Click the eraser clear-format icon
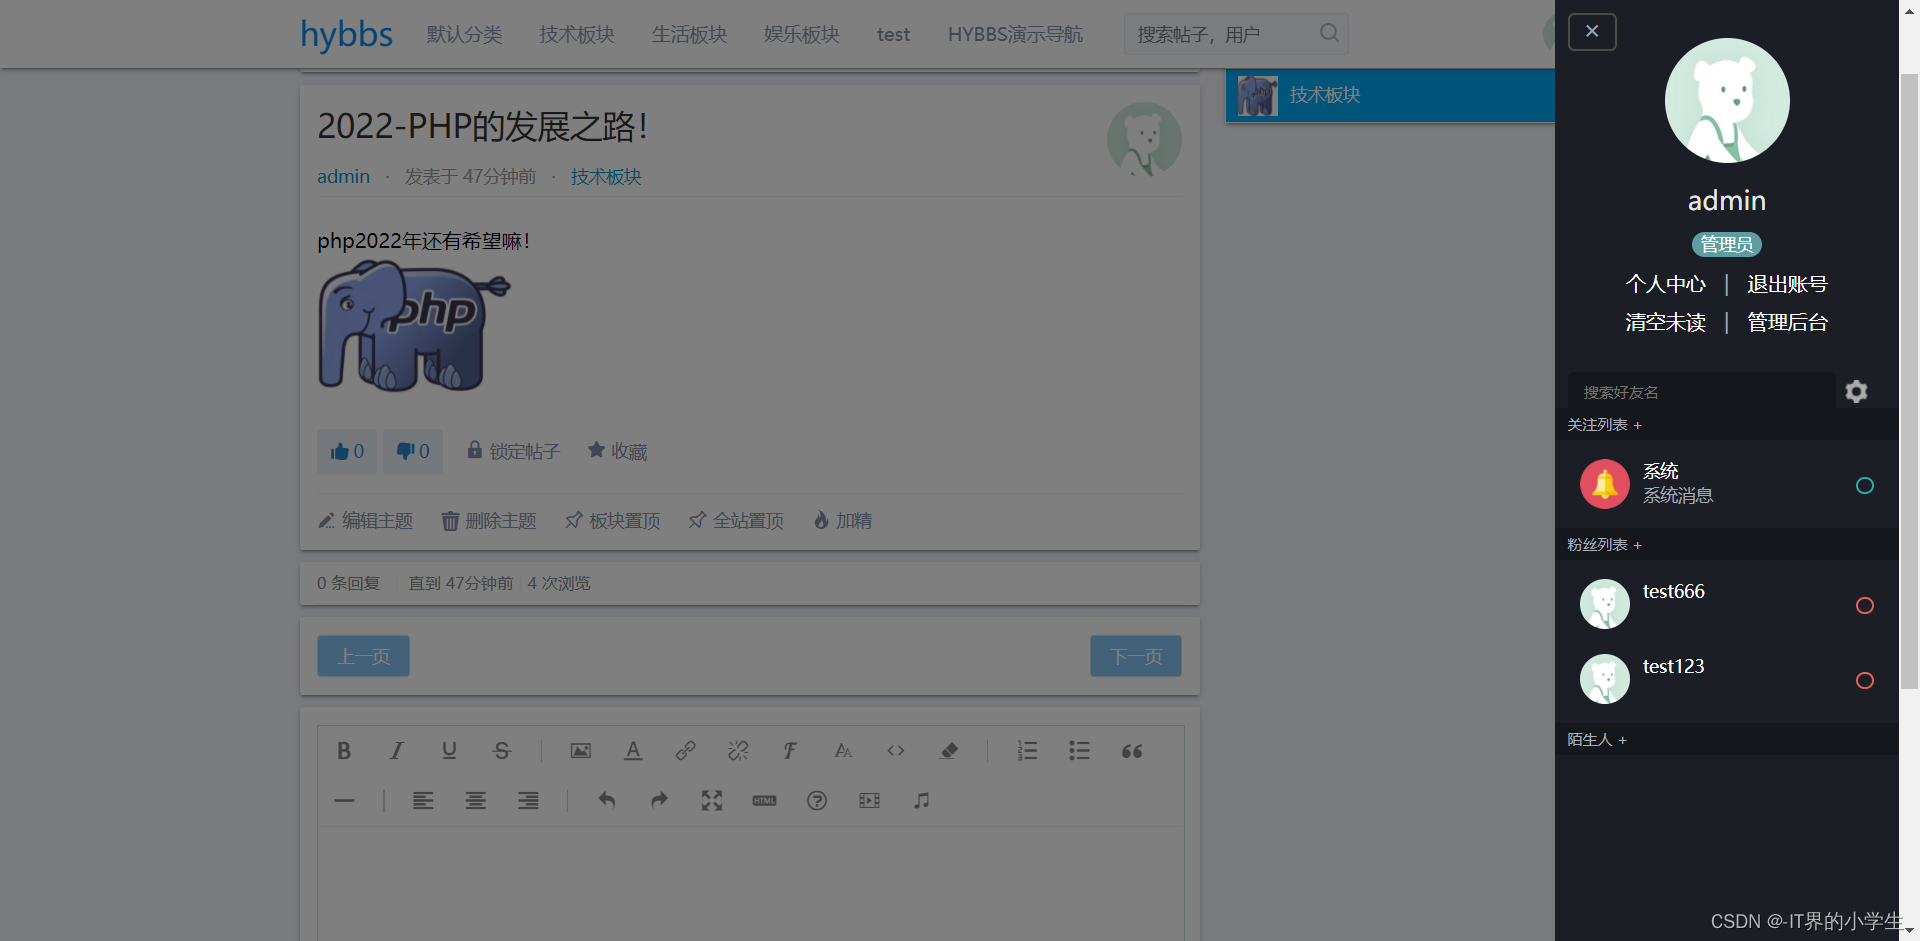 [x=949, y=751]
